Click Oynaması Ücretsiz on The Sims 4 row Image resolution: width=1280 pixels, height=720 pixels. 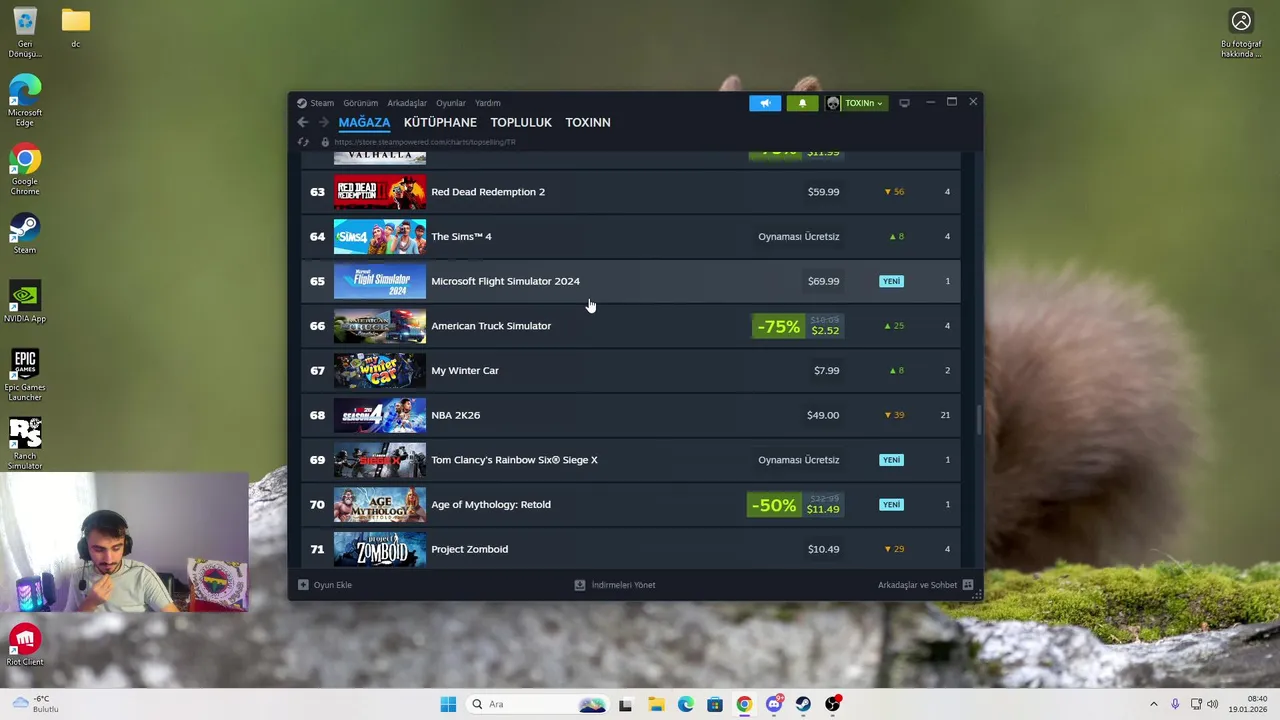[x=799, y=237]
